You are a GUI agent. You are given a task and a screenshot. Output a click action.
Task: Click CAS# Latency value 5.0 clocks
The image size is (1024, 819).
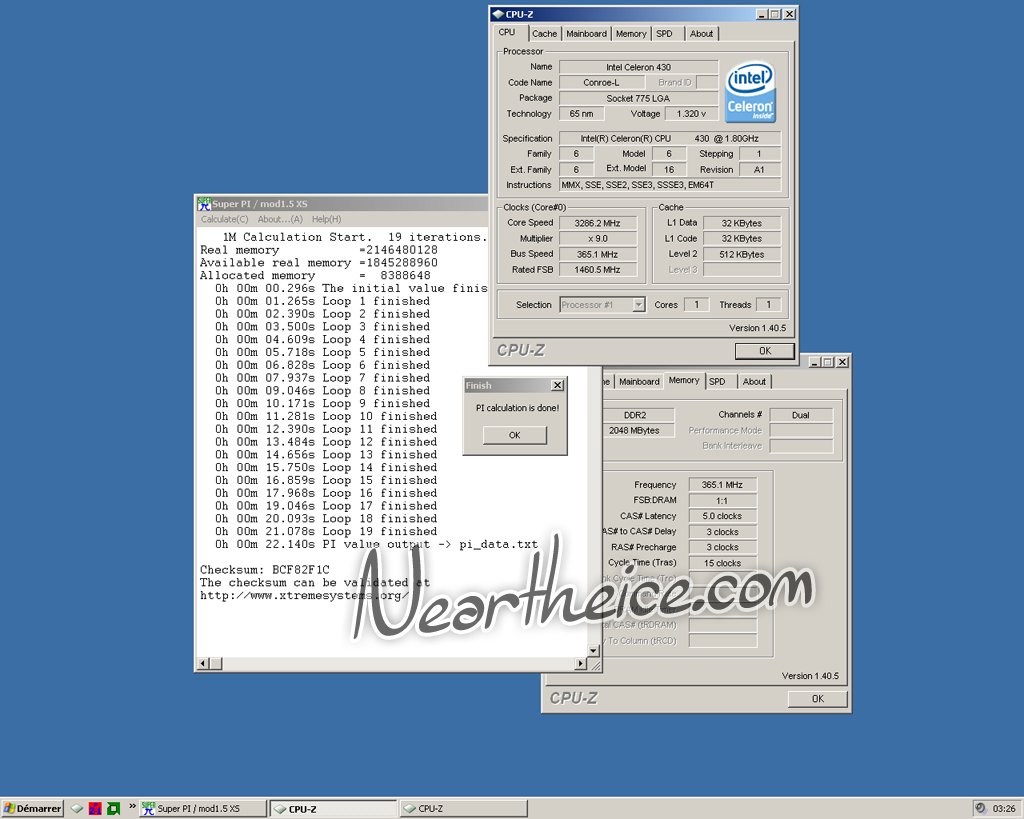pyautogui.click(x=722, y=516)
